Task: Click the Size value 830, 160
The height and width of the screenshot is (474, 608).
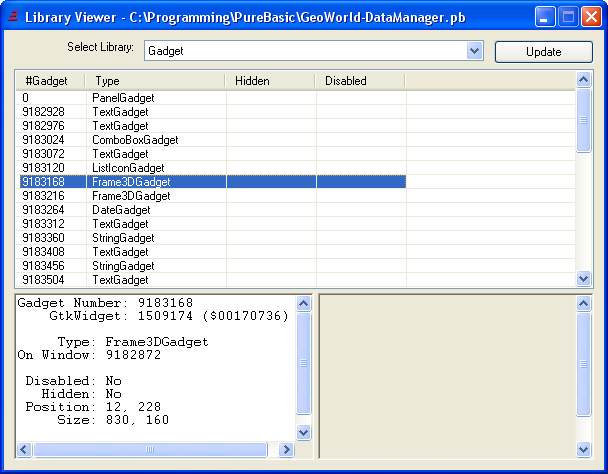Action: click(137, 420)
